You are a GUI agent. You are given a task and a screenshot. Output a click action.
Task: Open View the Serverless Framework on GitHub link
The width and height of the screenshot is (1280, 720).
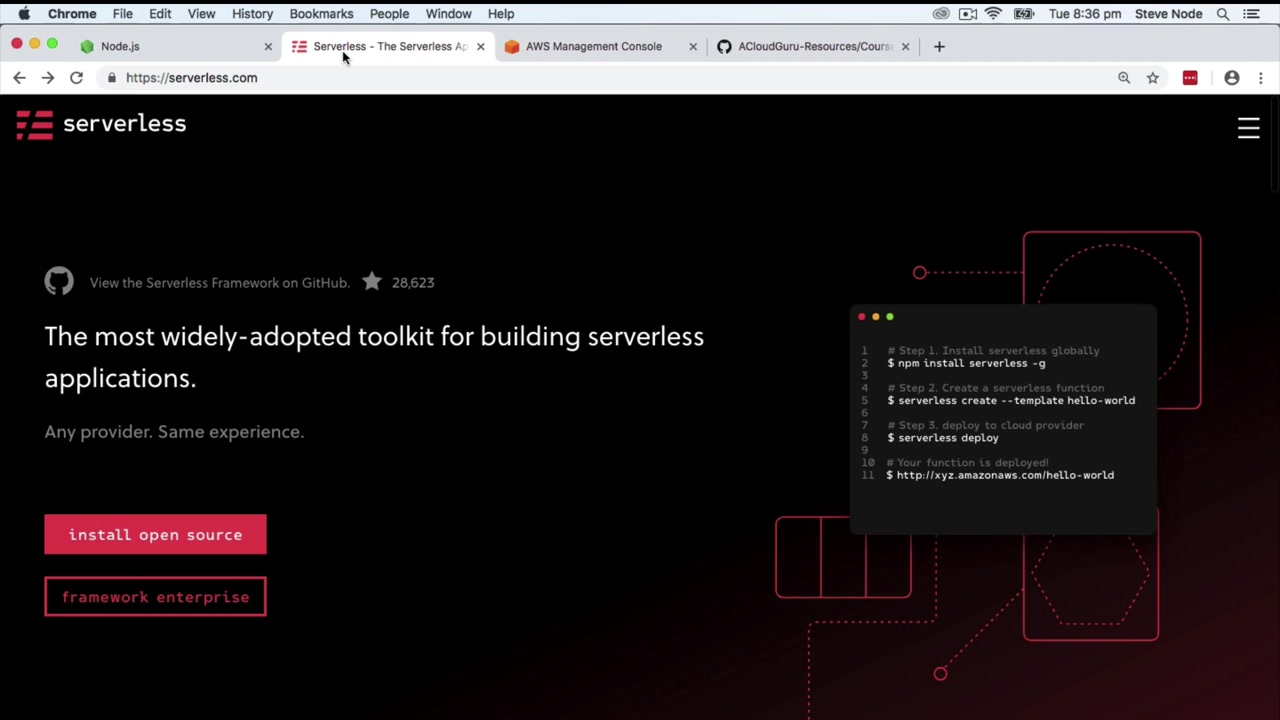[219, 283]
